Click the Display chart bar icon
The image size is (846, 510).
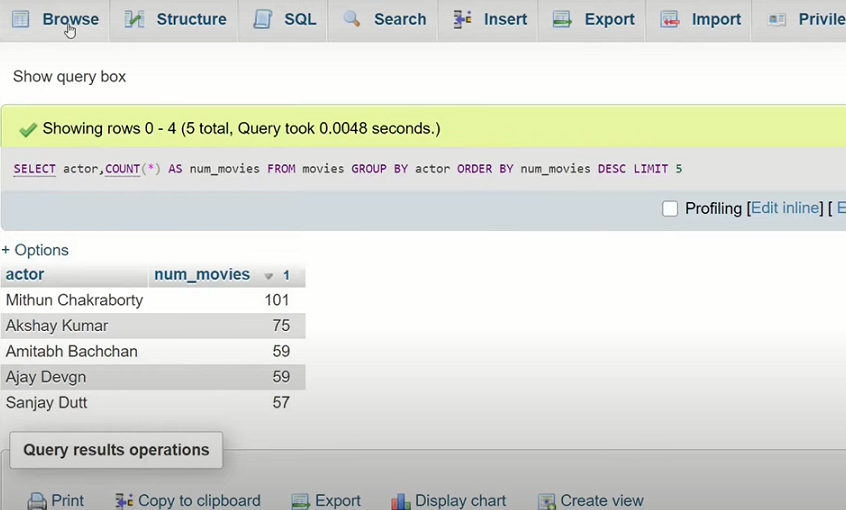(401, 501)
